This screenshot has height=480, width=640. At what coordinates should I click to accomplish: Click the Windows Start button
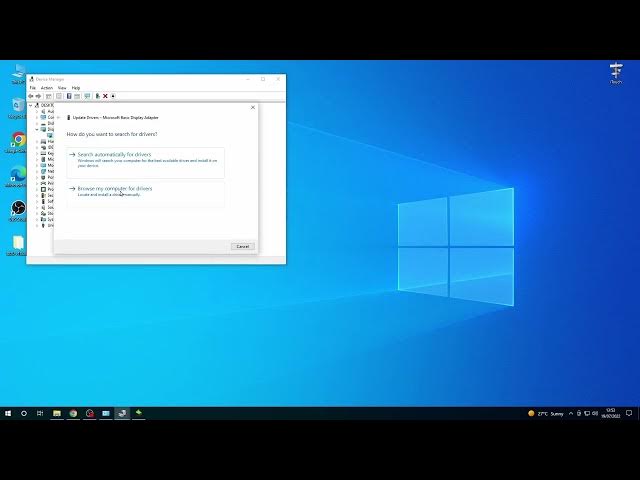(x=8, y=413)
